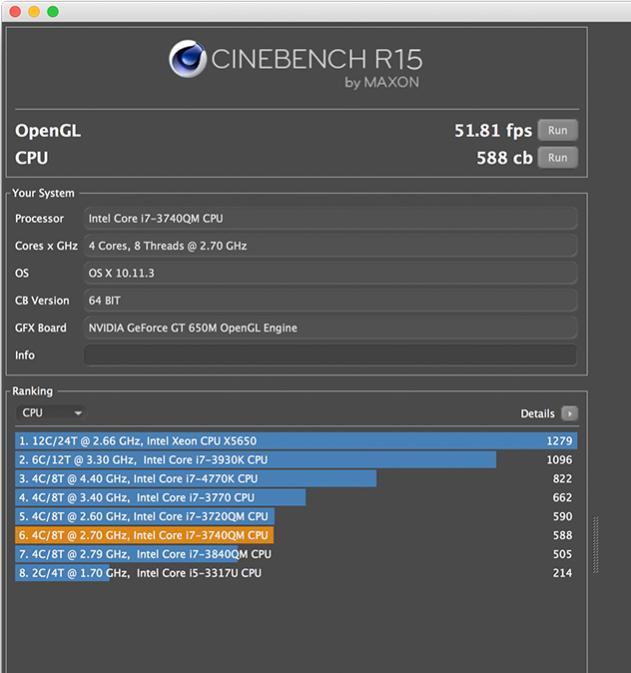631x673 pixels.
Task: Run the CPU benchmark
Action: pyautogui.click(x=557, y=157)
